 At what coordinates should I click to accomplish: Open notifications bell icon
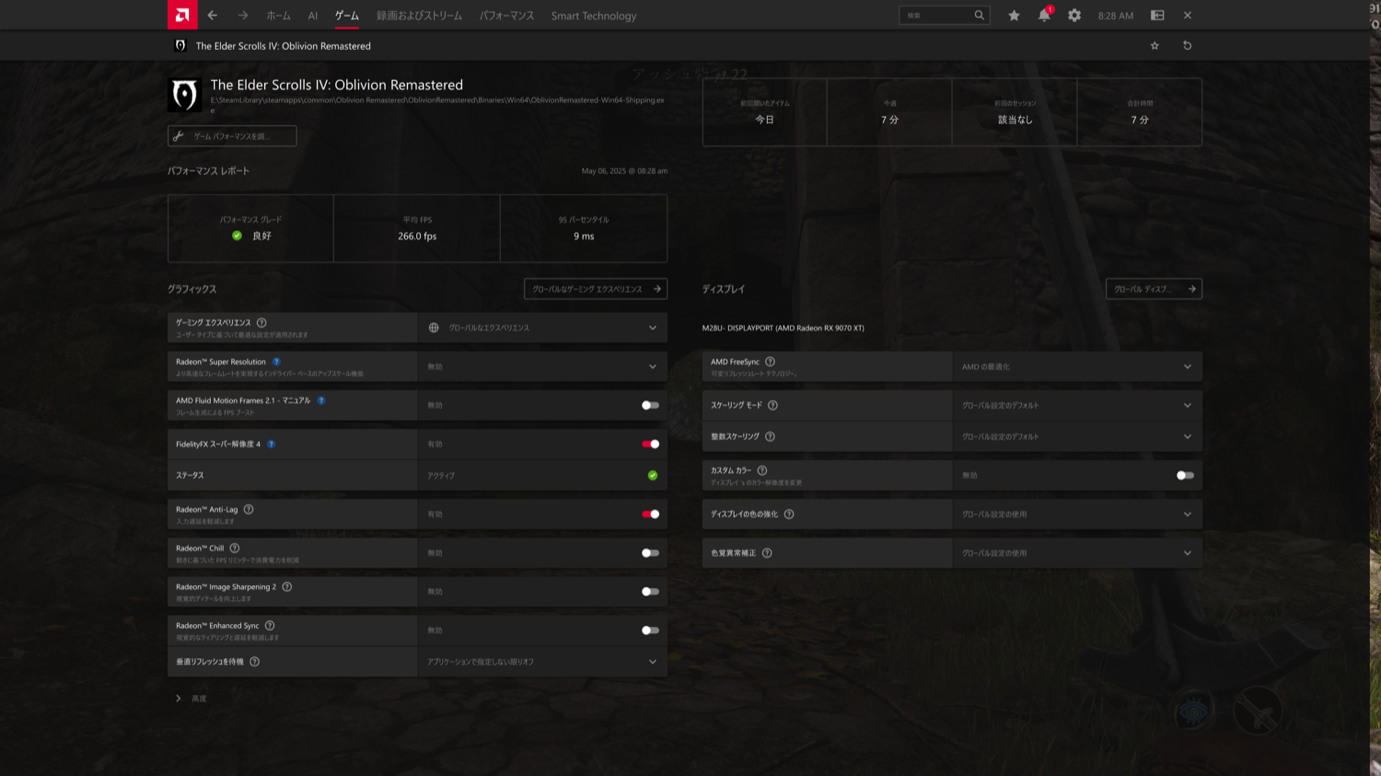pos(1044,15)
